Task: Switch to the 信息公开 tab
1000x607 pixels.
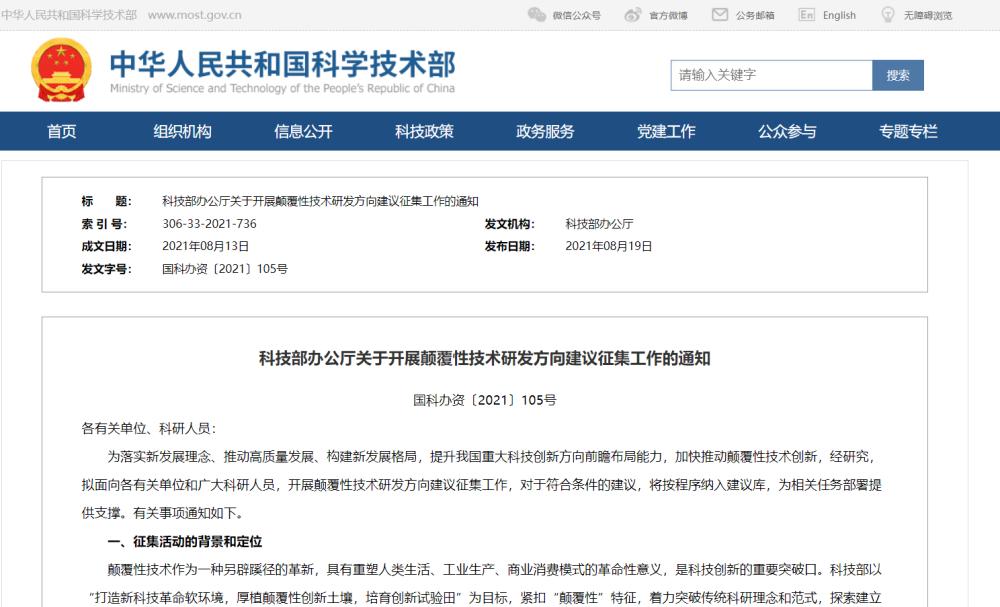Action: (x=302, y=131)
